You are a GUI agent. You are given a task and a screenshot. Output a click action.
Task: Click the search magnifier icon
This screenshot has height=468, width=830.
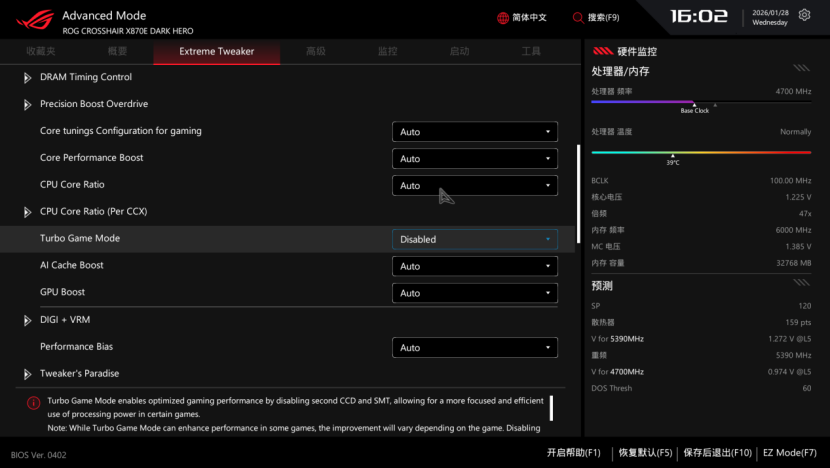(578, 18)
